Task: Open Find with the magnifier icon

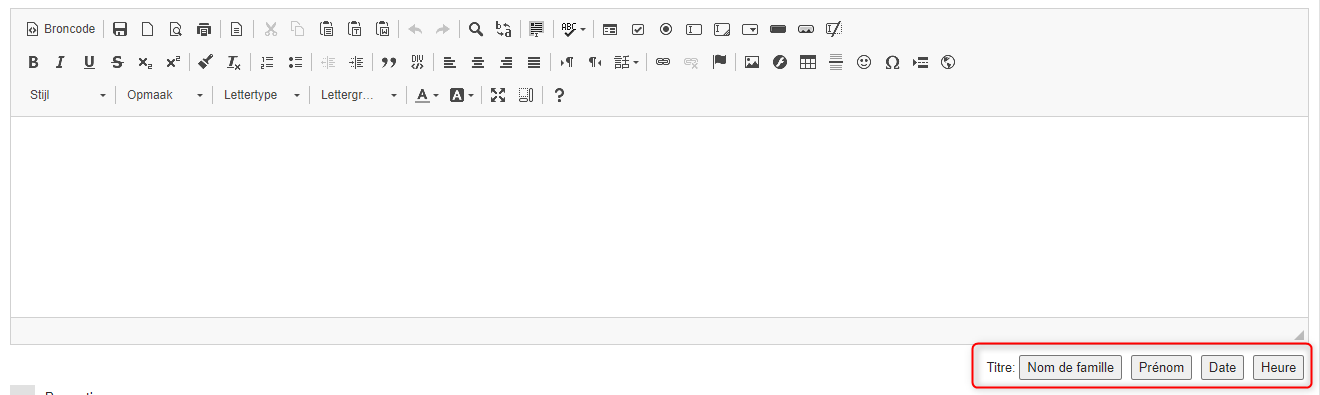Action: 476,29
